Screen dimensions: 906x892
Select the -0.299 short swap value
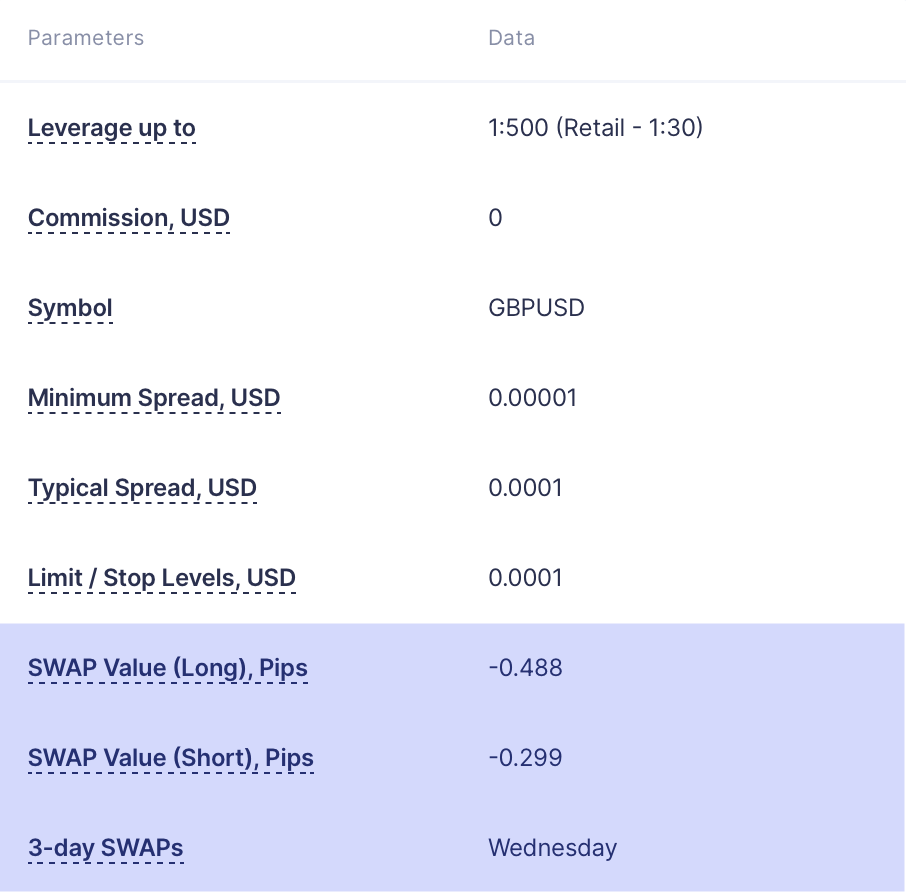[525, 758]
